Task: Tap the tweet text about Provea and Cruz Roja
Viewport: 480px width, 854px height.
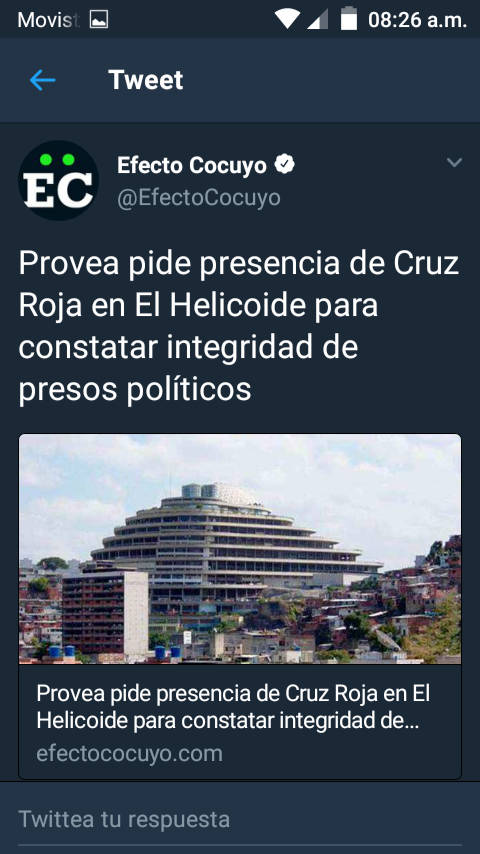Action: pos(239,326)
